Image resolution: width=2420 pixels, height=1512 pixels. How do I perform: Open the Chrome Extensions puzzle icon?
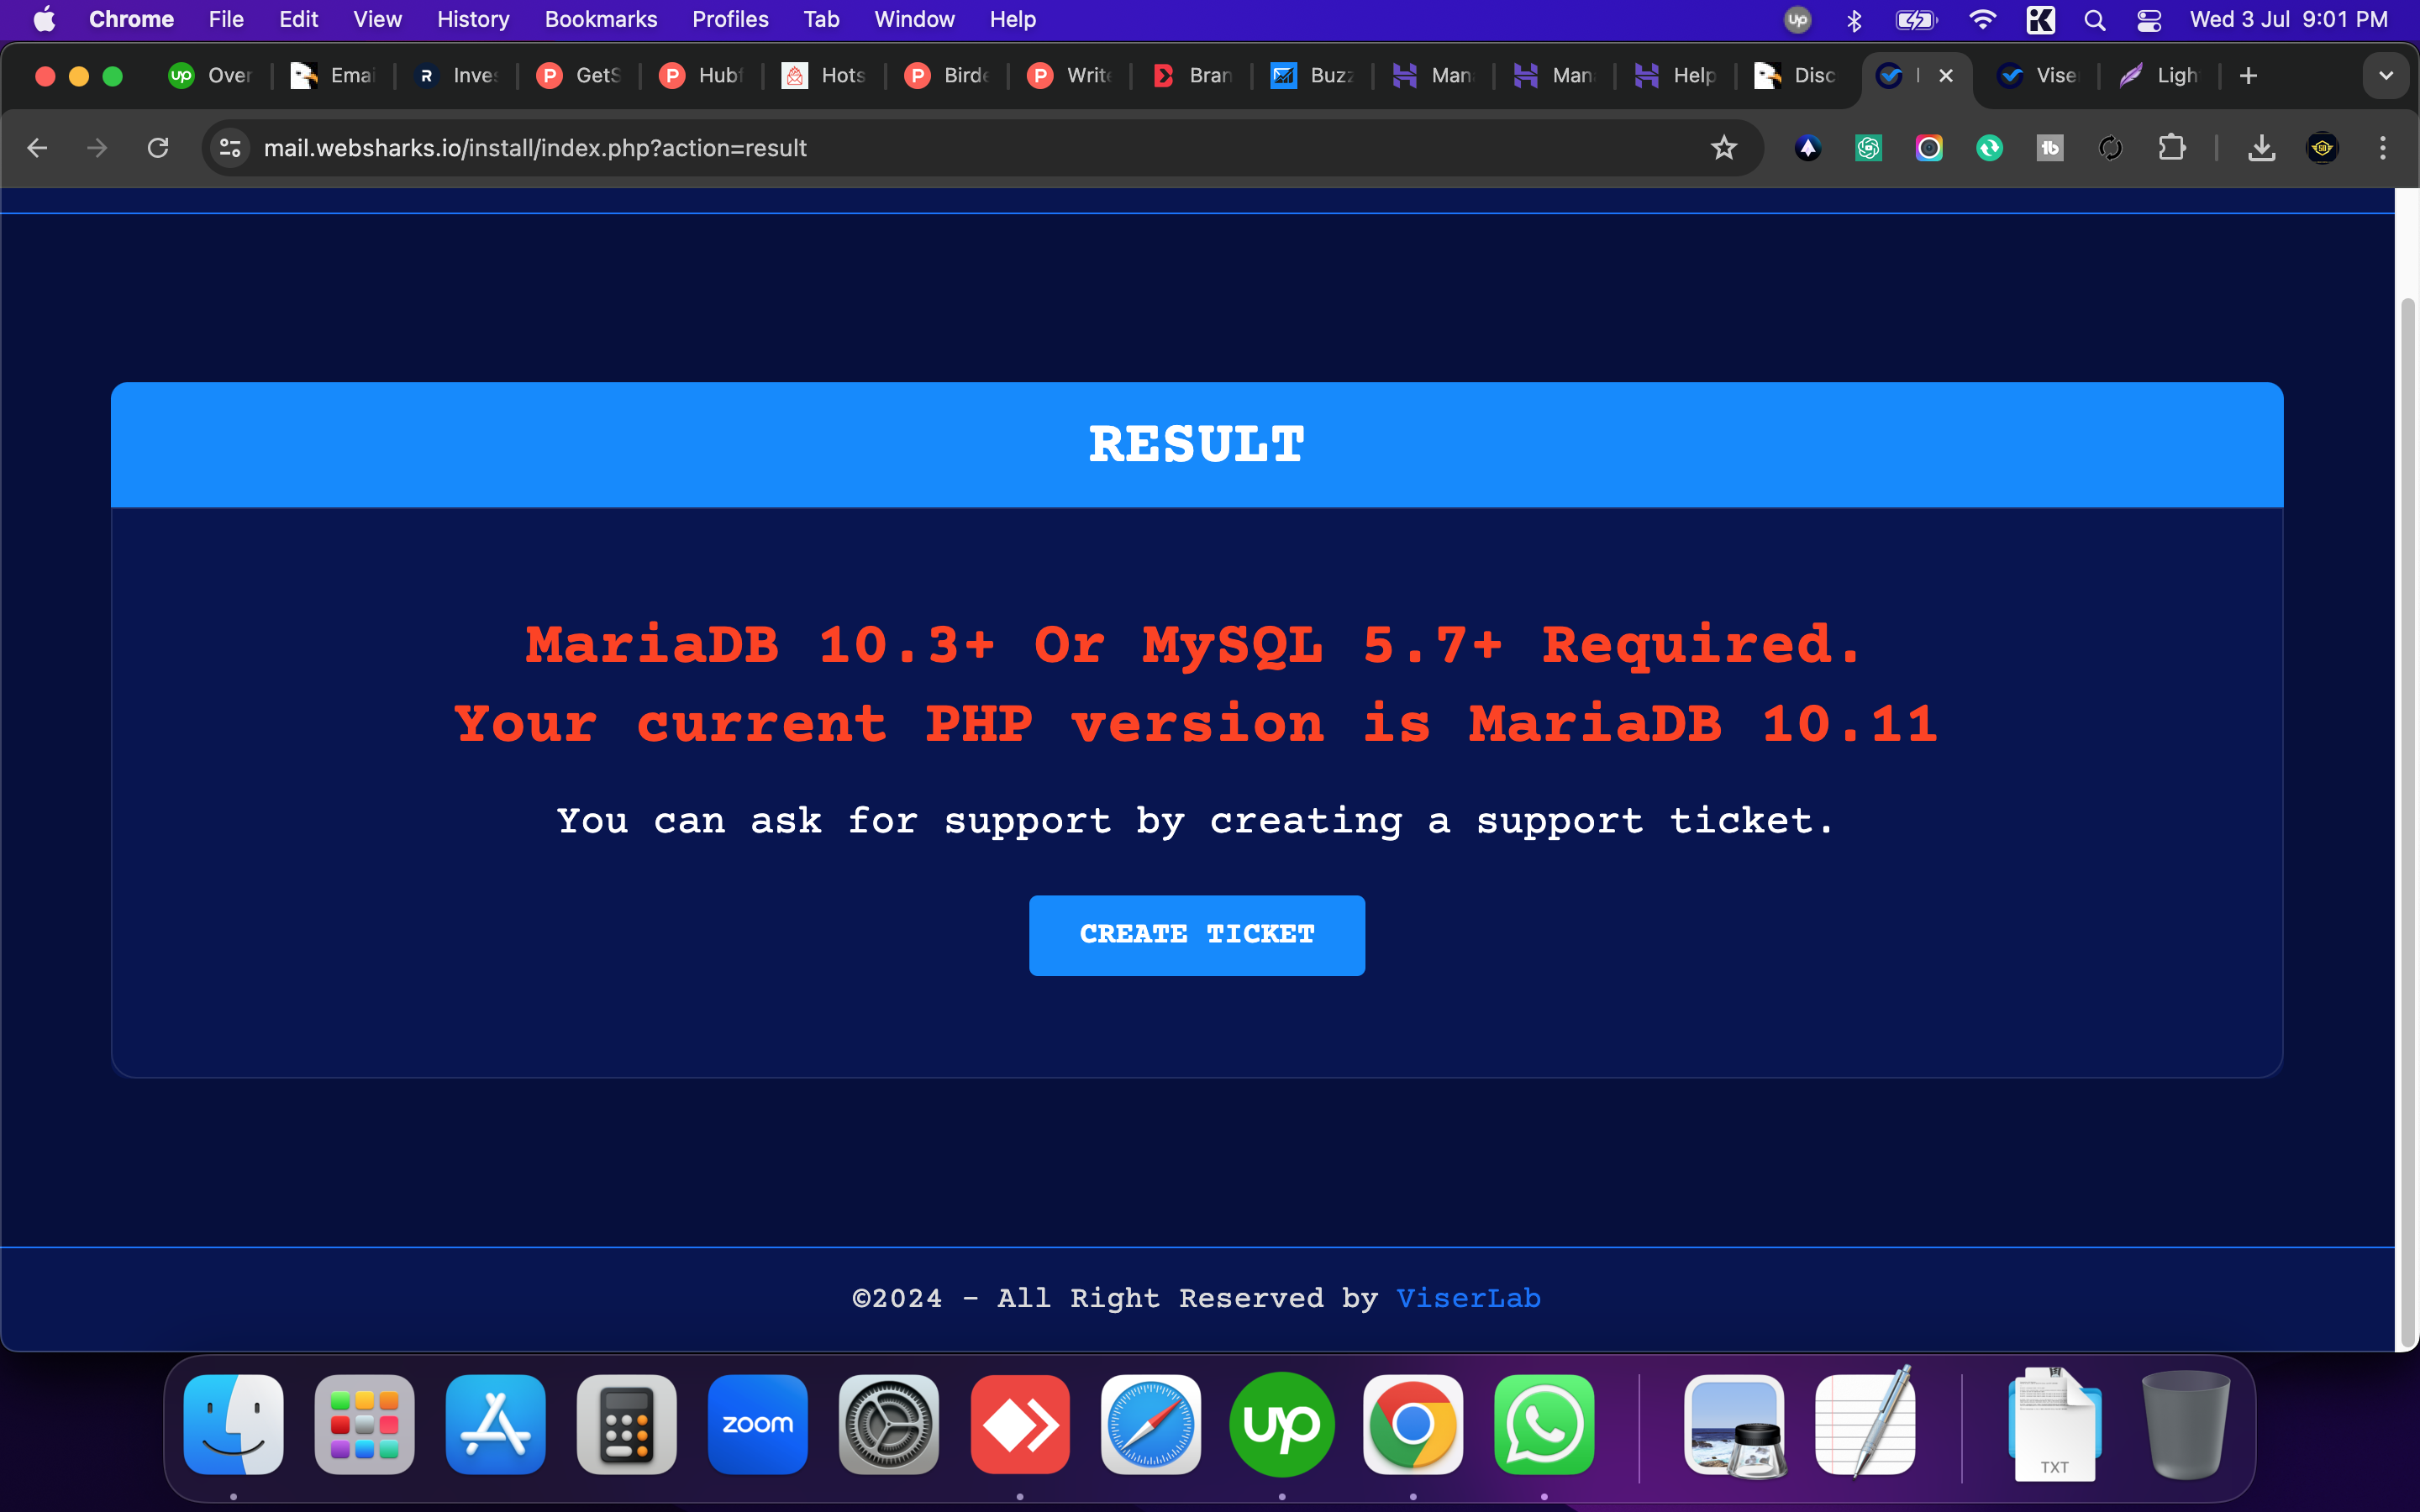pos(2171,148)
